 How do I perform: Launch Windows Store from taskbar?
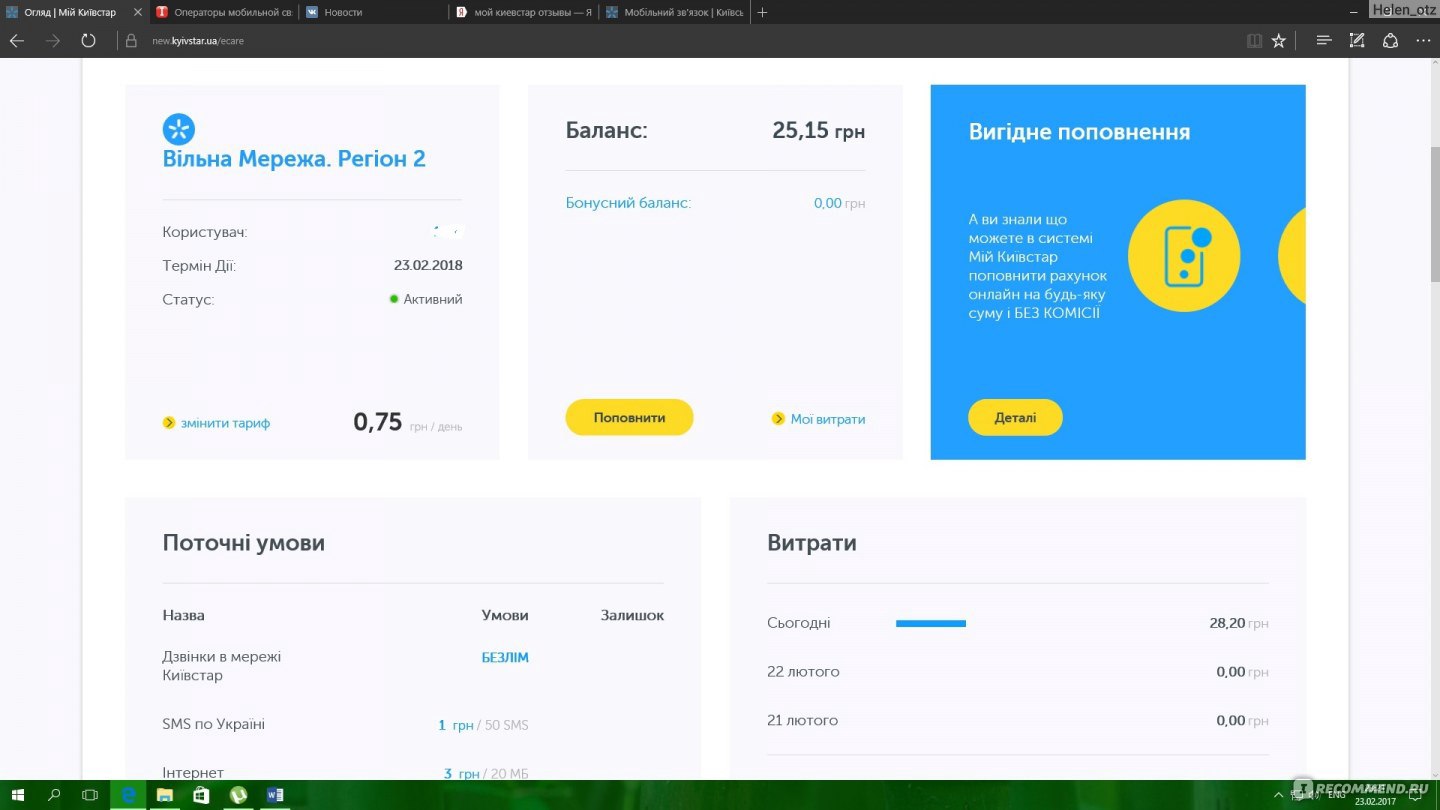(201, 795)
